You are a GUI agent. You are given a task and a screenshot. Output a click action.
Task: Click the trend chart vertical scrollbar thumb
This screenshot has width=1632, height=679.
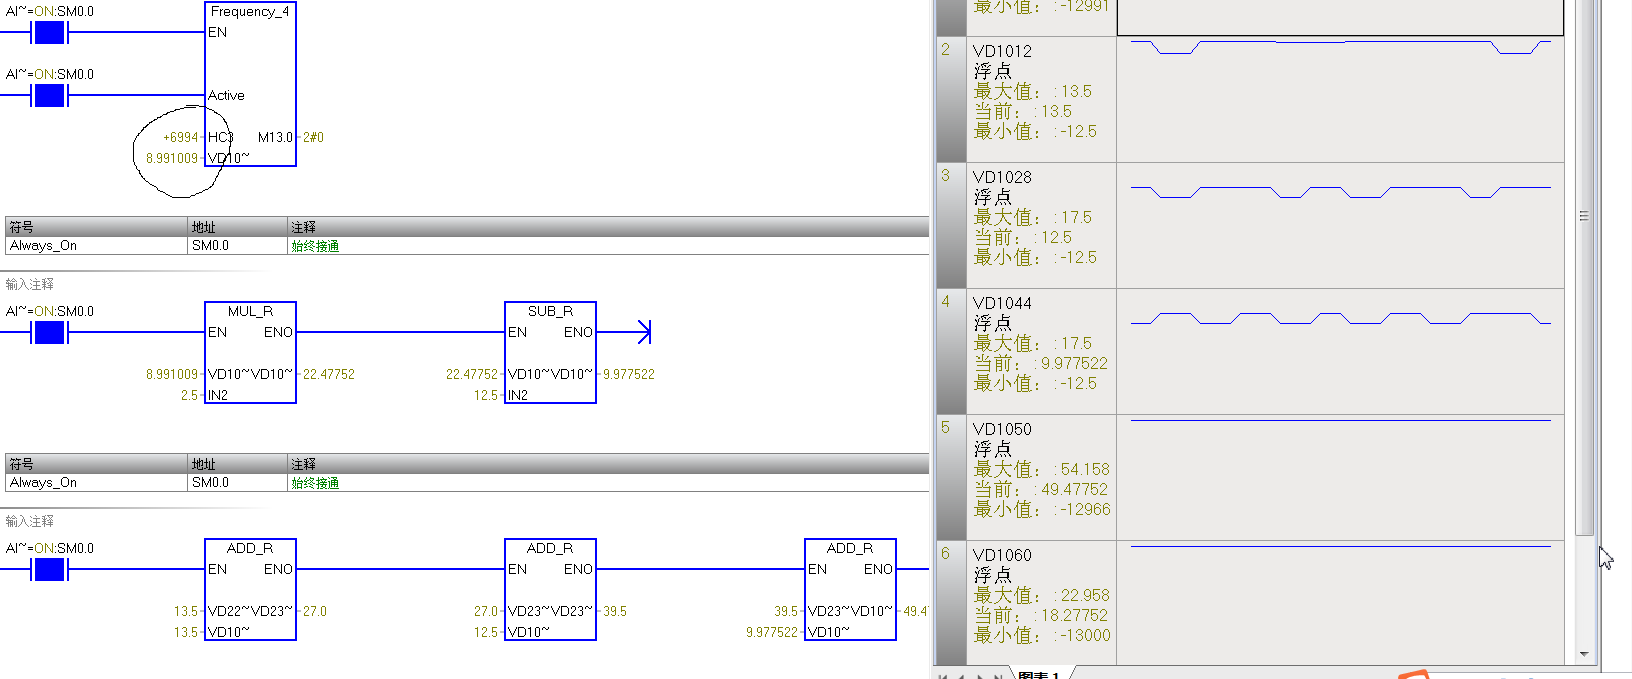(1583, 270)
